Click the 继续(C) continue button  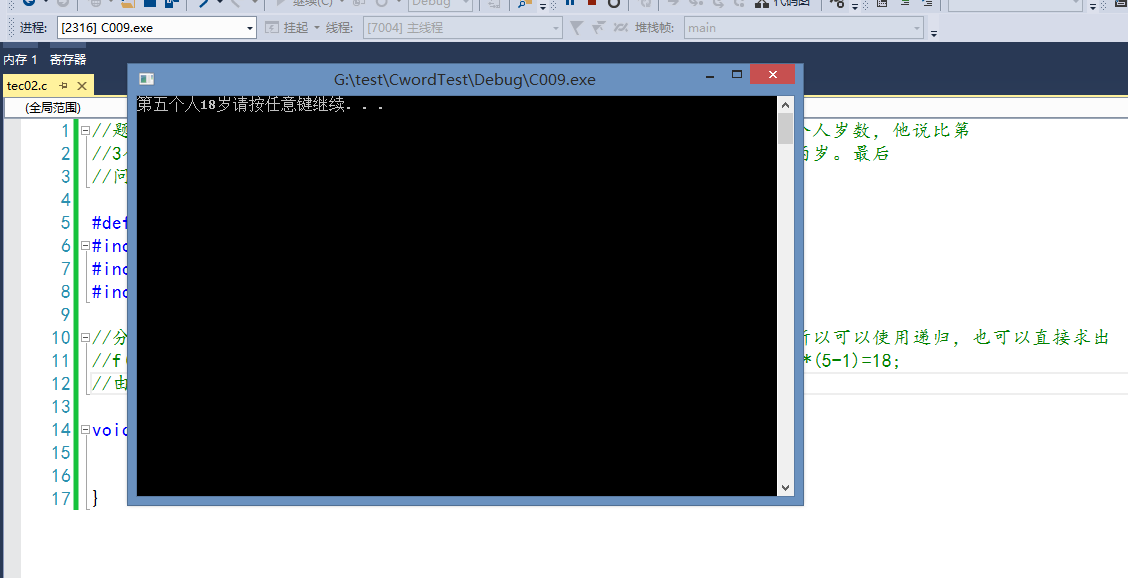pos(305,3)
